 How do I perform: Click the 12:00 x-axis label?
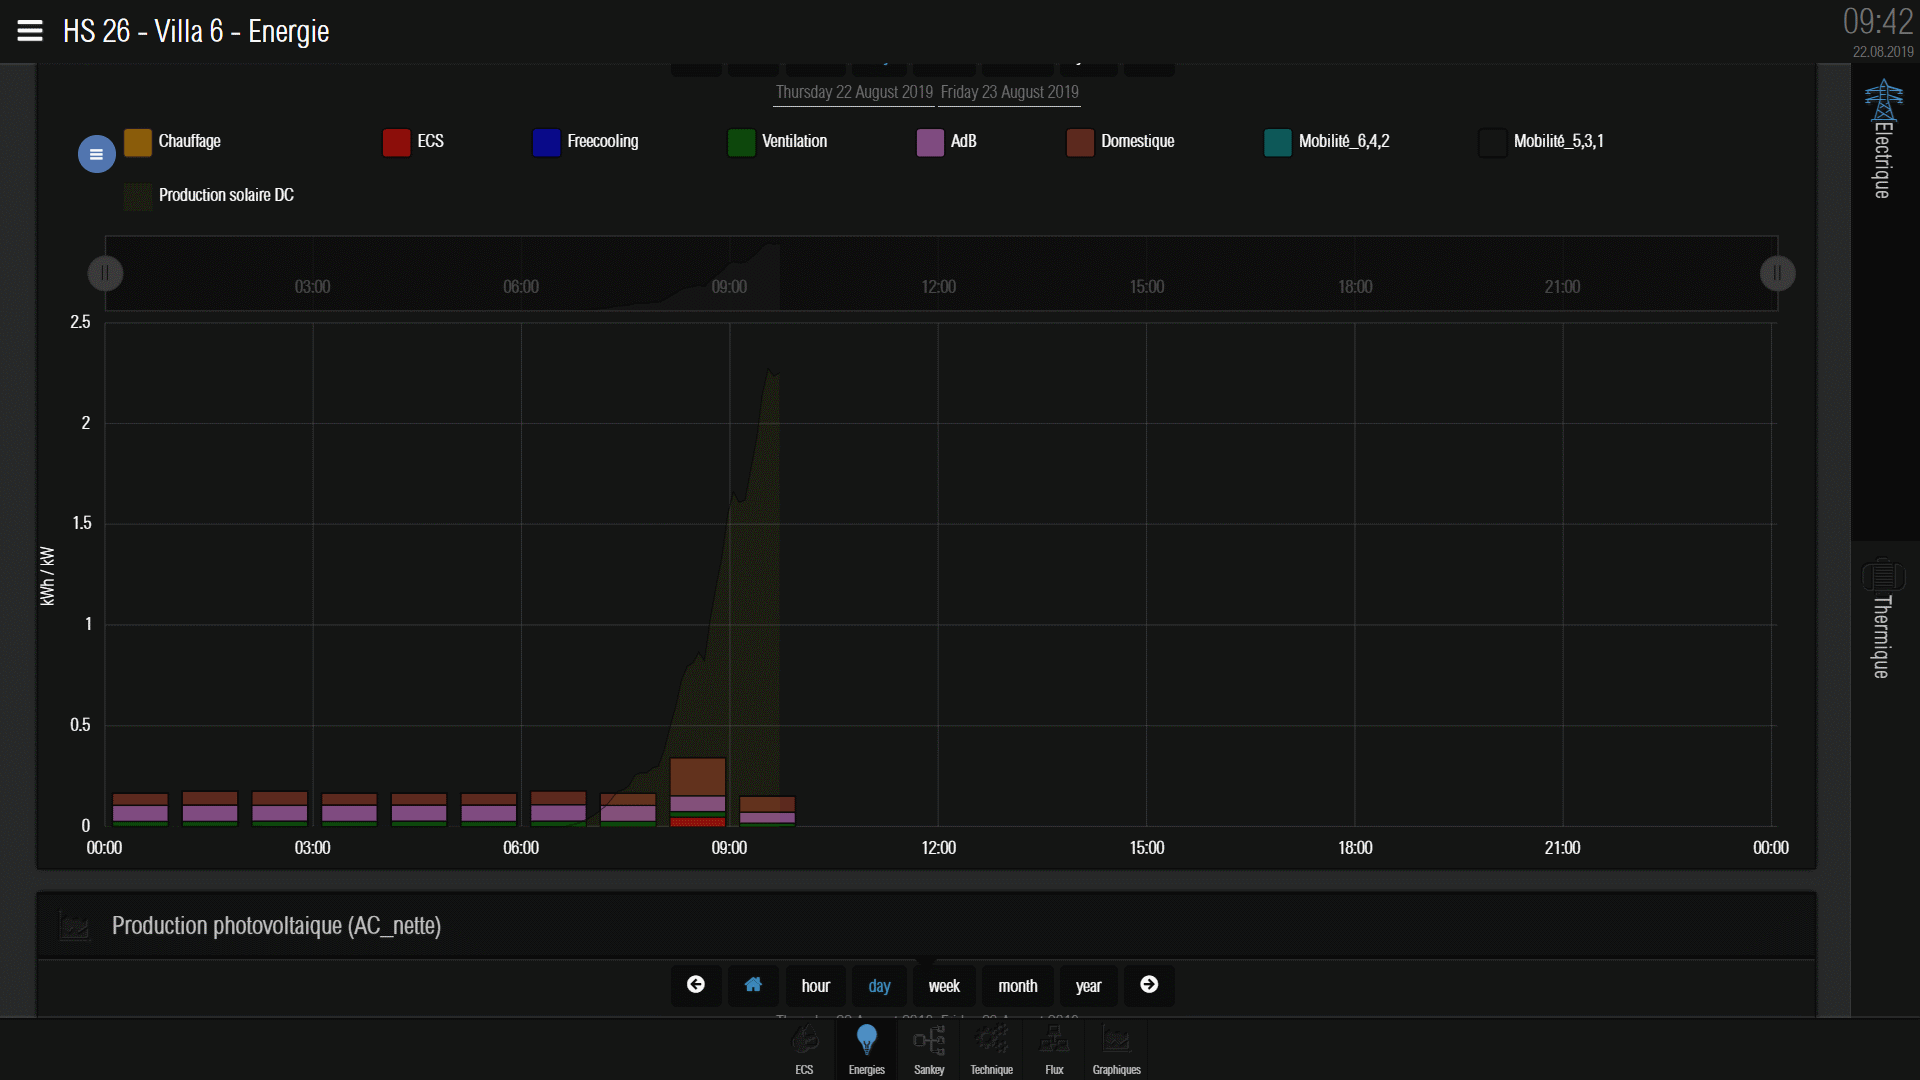(x=938, y=848)
